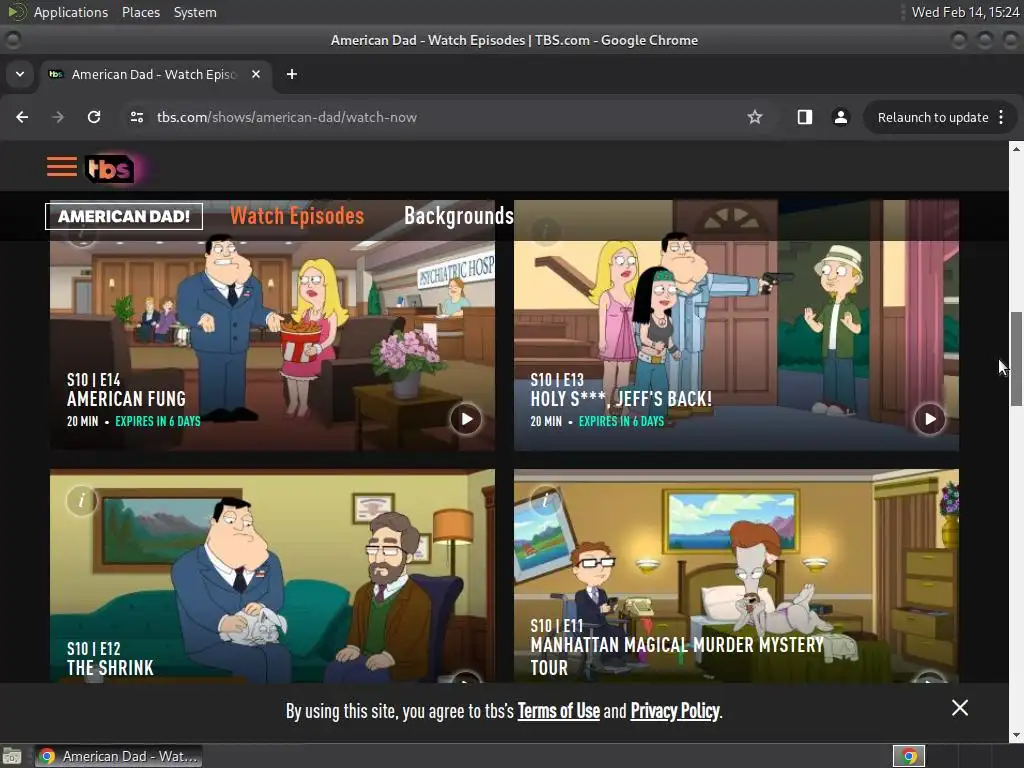Image resolution: width=1024 pixels, height=768 pixels.
Task: Open the Places menu
Action: pos(140,12)
